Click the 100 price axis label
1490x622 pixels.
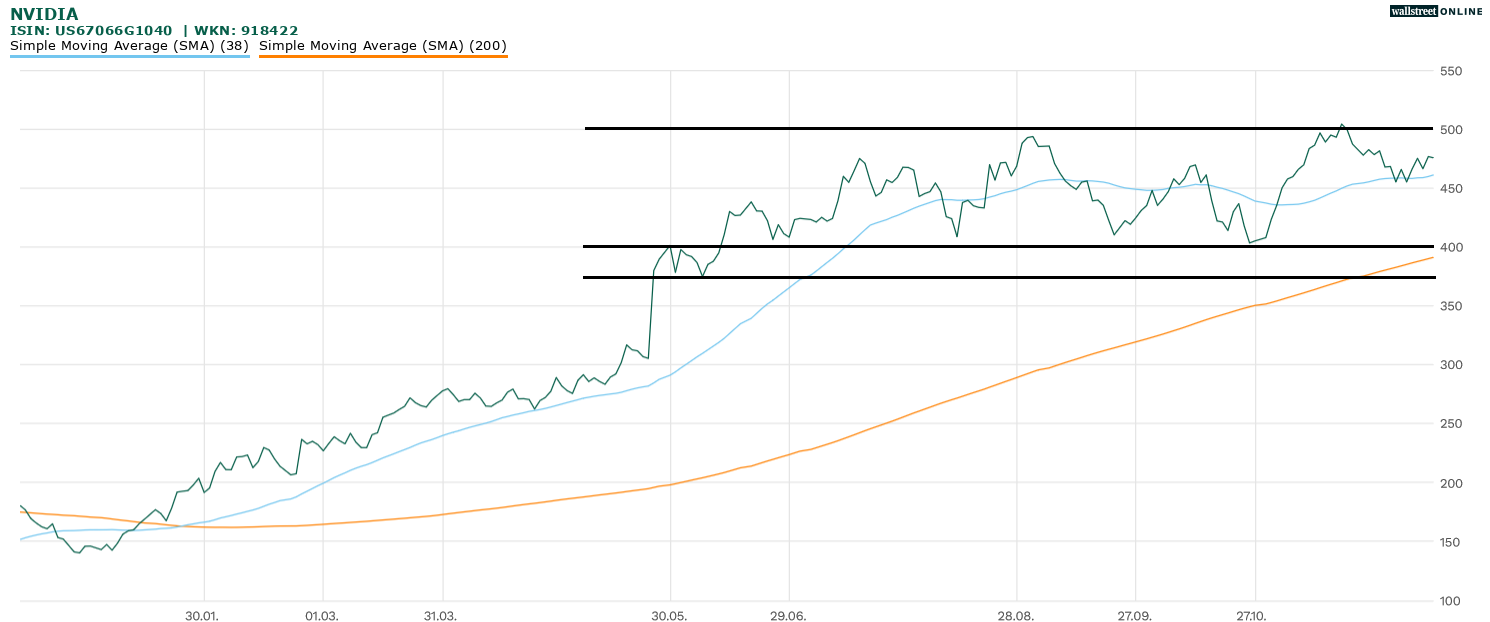click(x=1451, y=601)
